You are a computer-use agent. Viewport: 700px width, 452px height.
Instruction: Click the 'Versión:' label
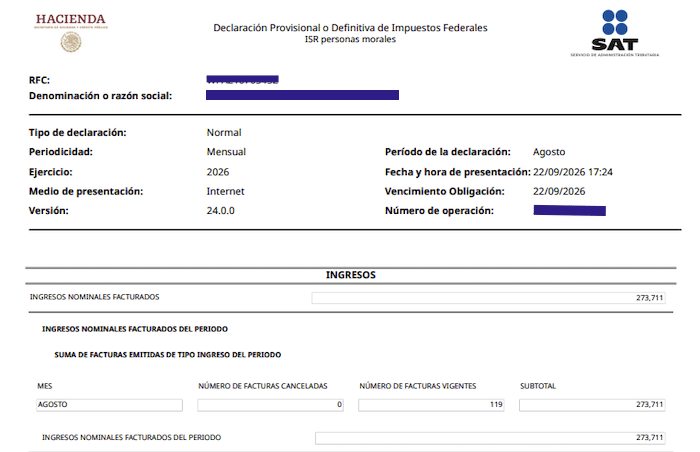coord(49,211)
